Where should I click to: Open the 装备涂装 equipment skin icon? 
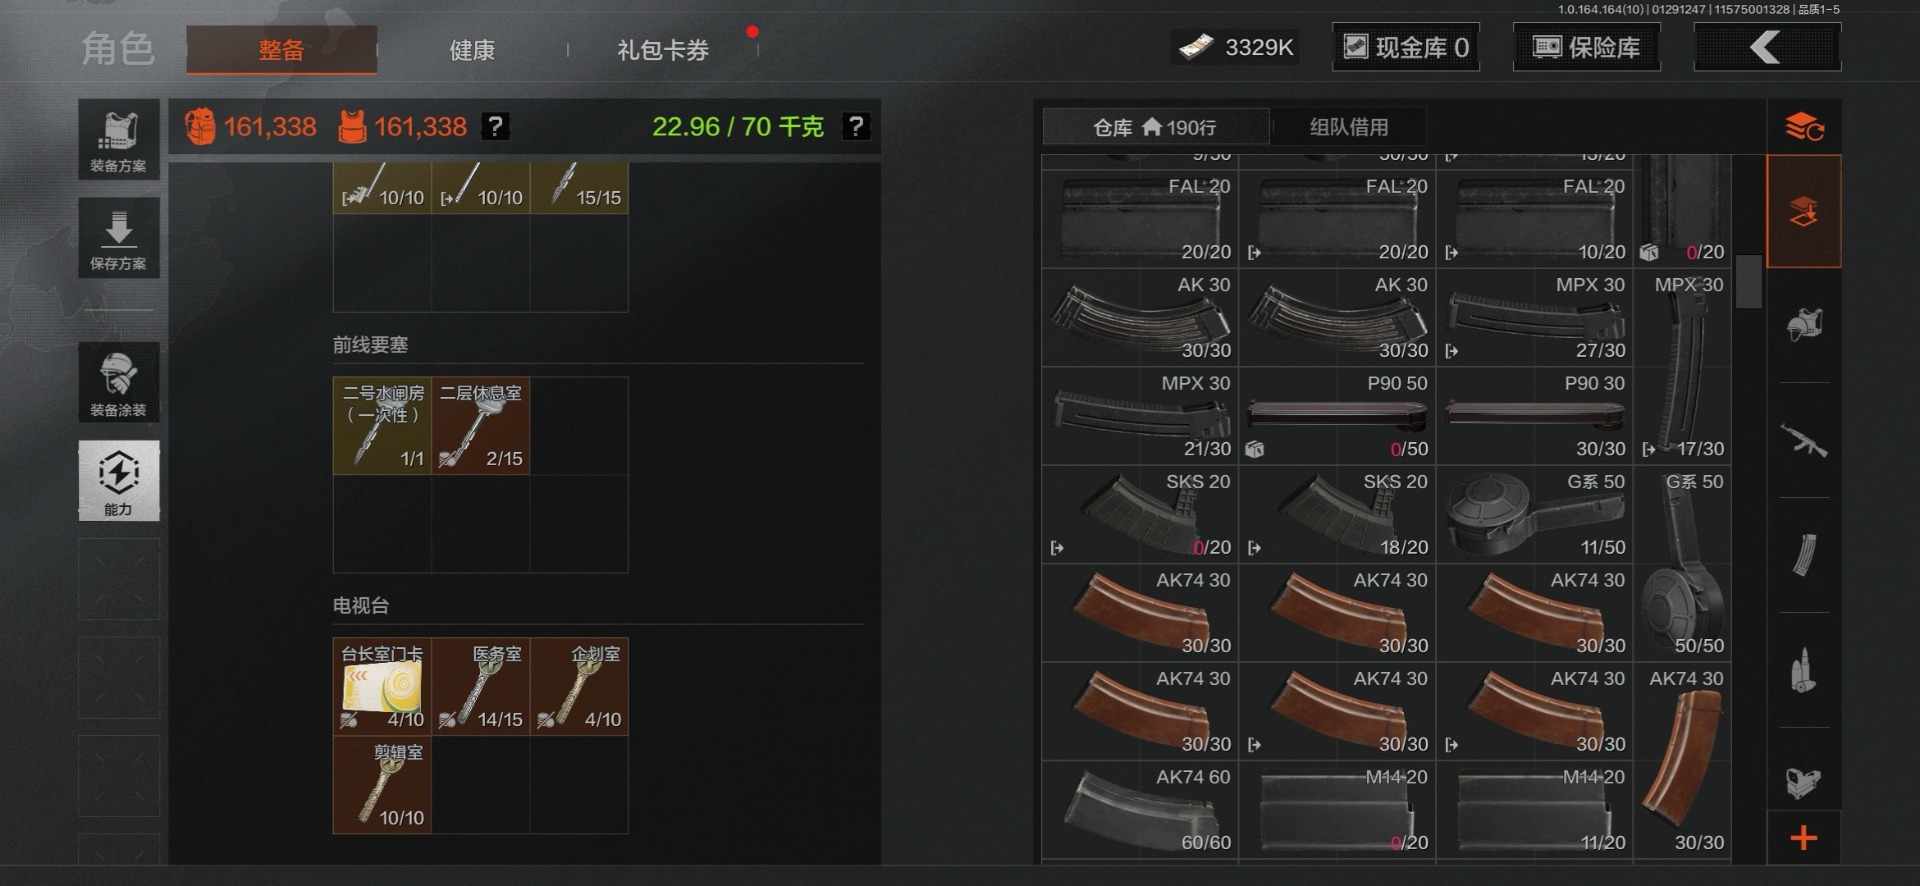[x=119, y=382]
